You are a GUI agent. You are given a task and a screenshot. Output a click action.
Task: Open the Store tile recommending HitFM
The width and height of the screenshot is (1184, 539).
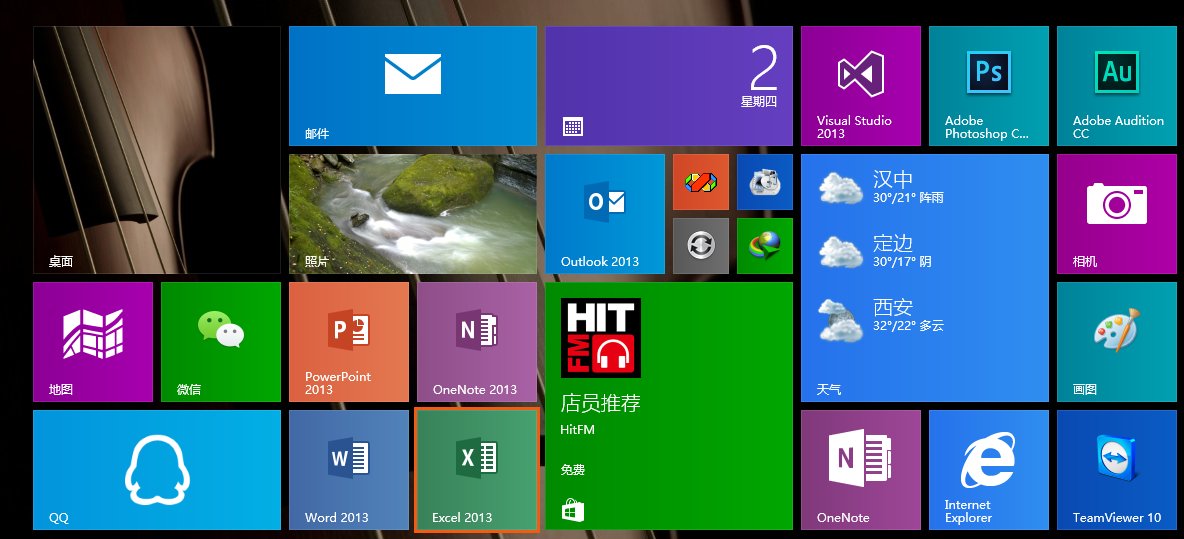tap(668, 406)
